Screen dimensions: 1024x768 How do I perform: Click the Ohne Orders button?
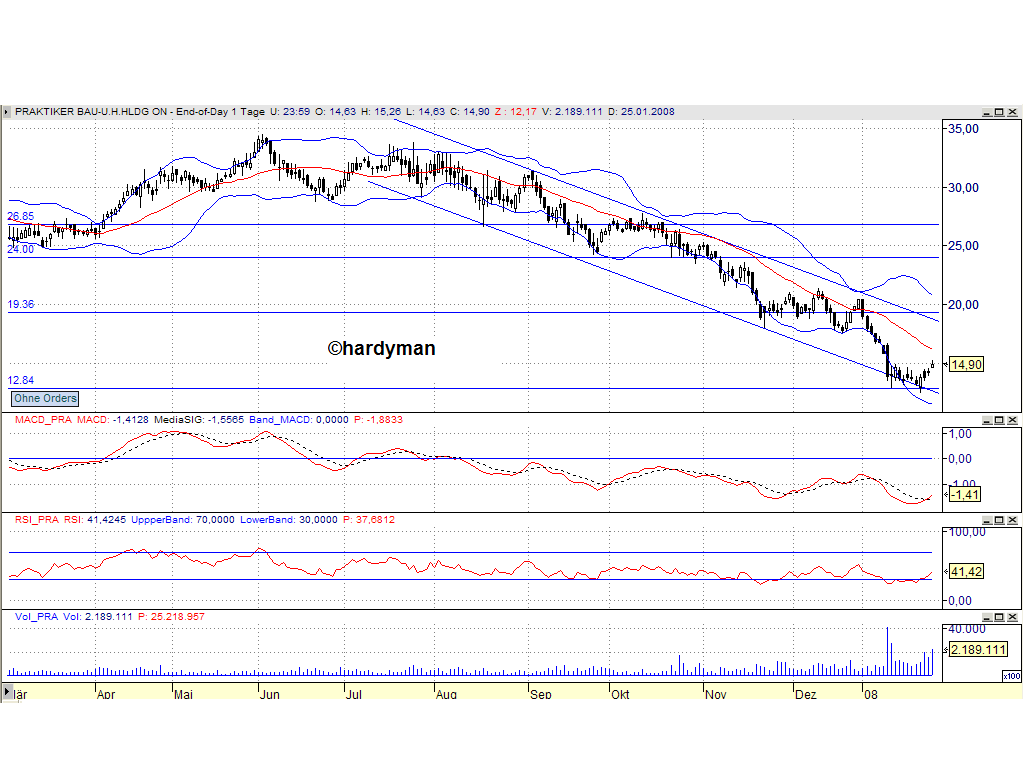coord(44,398)
